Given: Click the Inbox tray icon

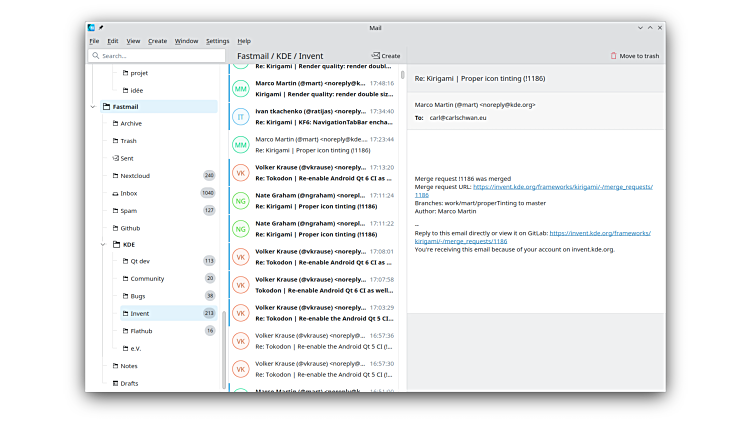Looking at the screenshot, I should pos(116,193).
